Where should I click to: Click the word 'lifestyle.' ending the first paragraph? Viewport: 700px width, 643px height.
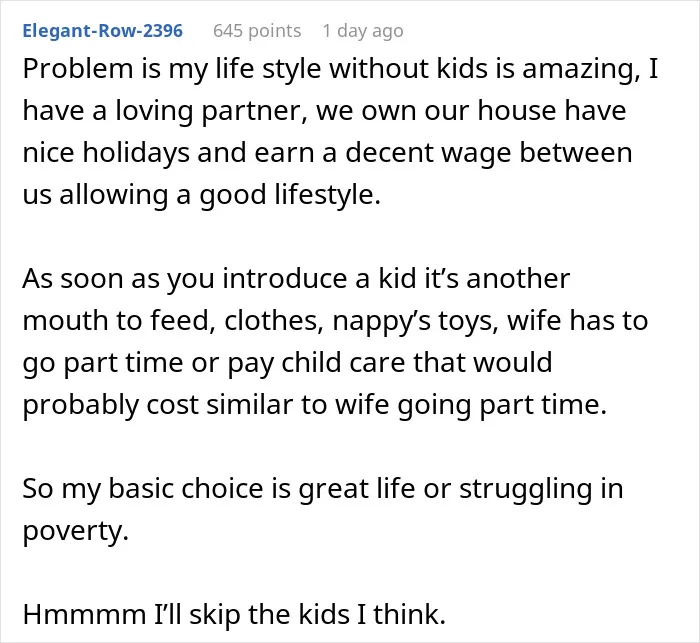(328, 195)
